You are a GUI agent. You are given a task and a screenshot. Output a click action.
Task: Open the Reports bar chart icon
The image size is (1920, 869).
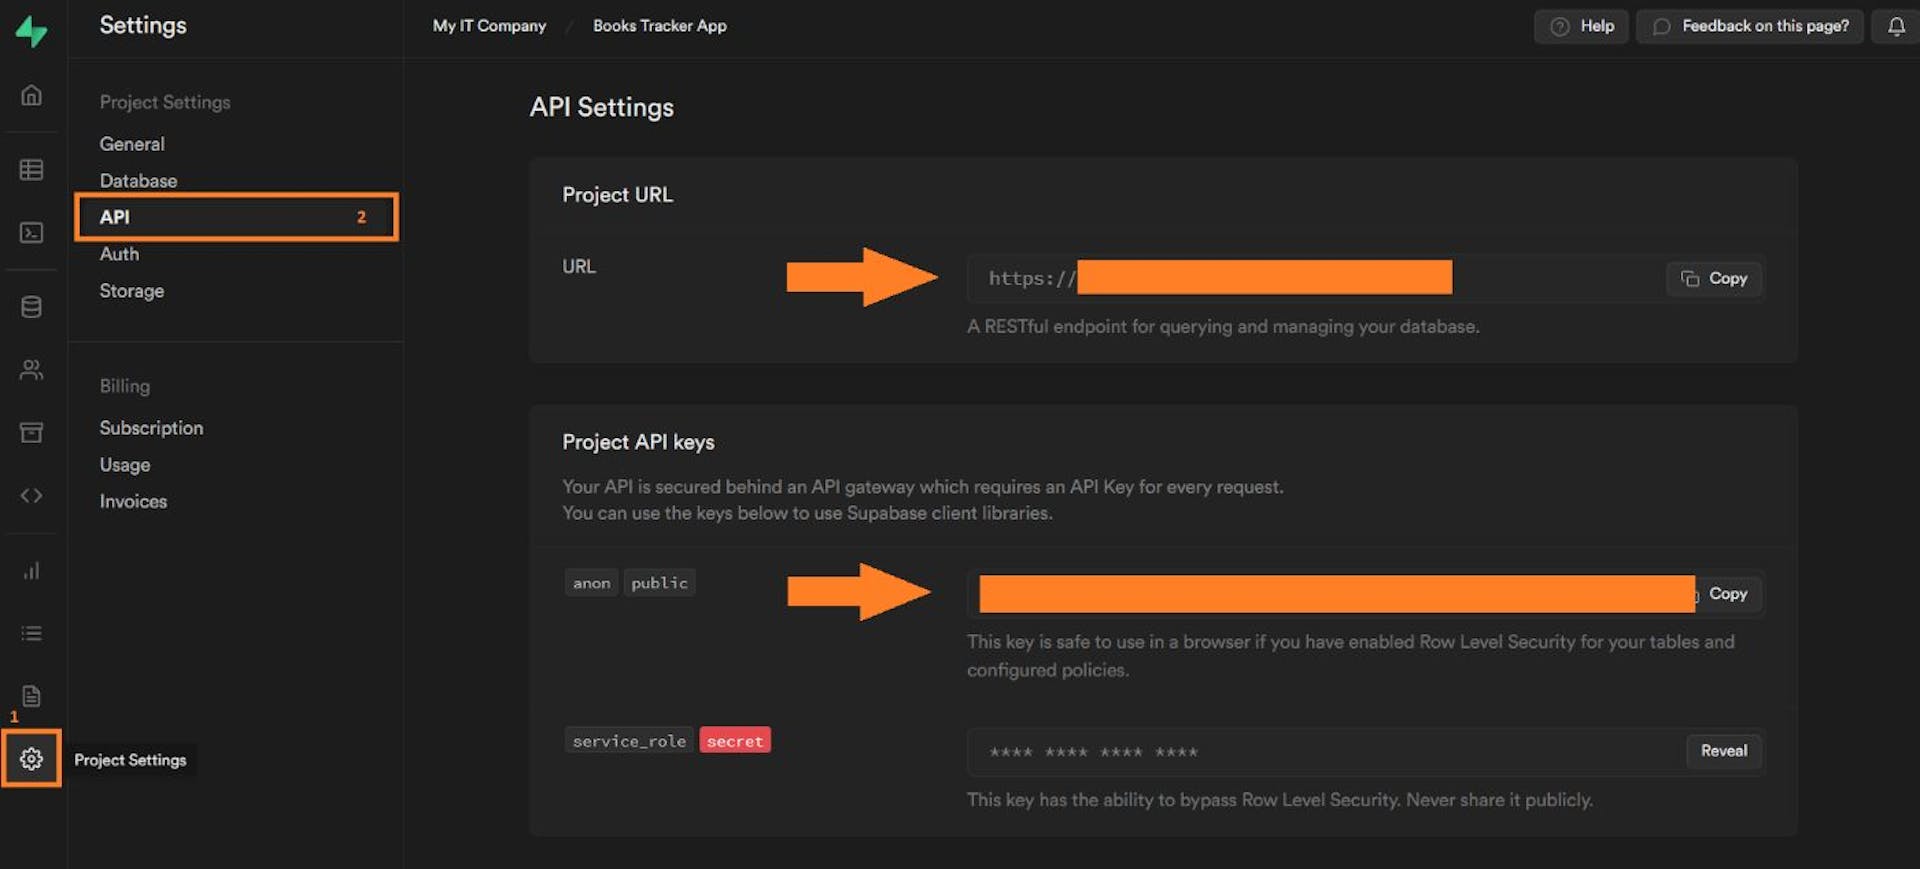(x=32, y=571)
